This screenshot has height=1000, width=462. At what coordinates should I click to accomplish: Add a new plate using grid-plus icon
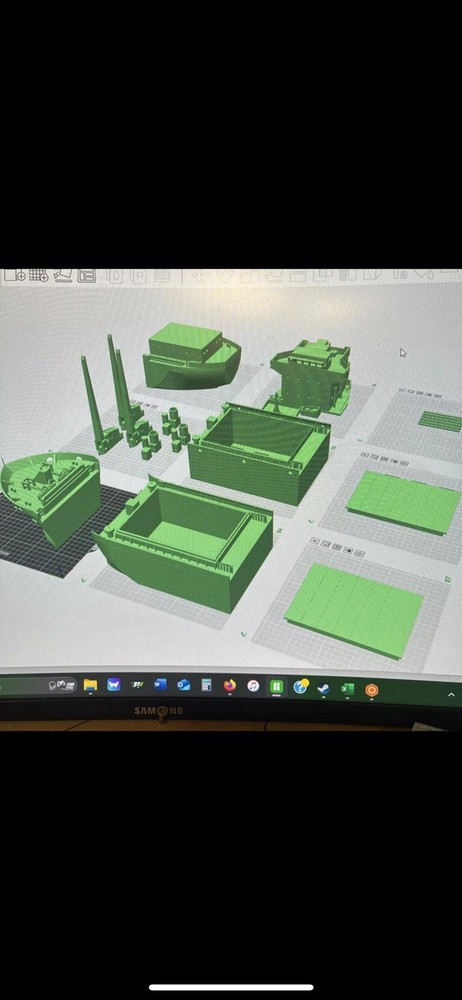(39, 275)
